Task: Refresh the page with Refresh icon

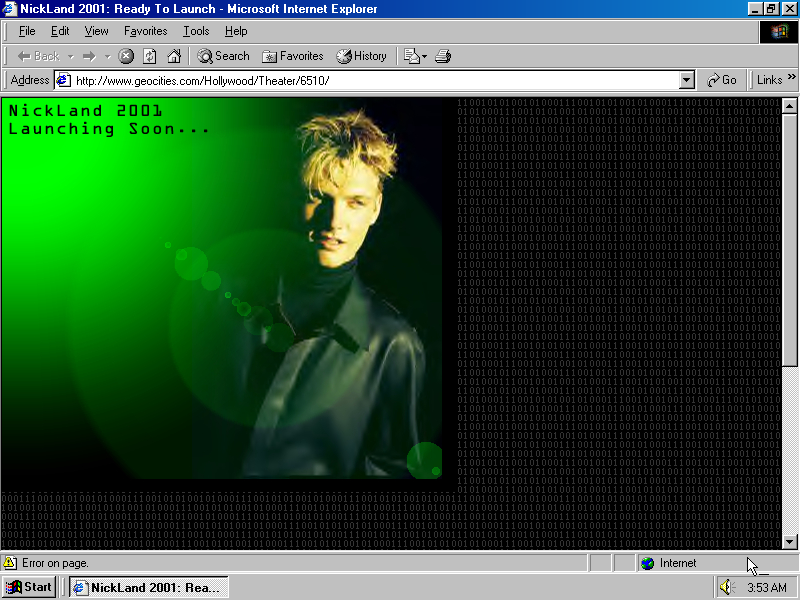Action: click(149, 56)
